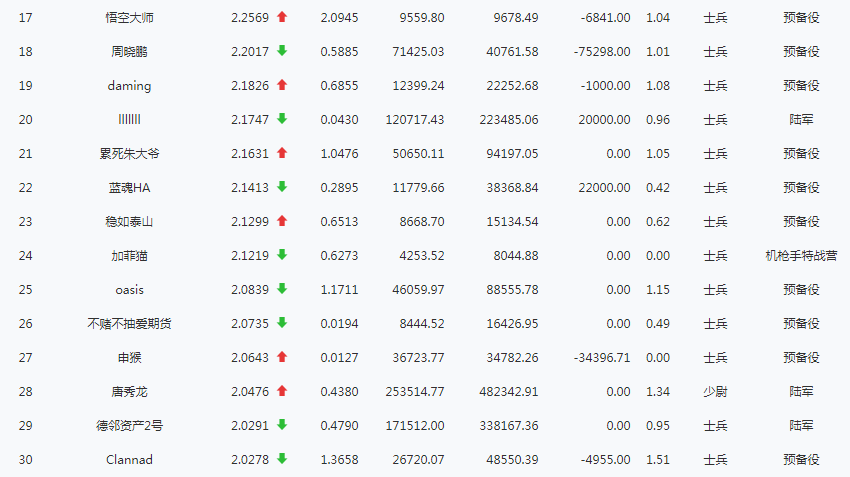Click the green down arrow for 加菲猫
This screenshot has height=477, width=850.
coord(282,255)
